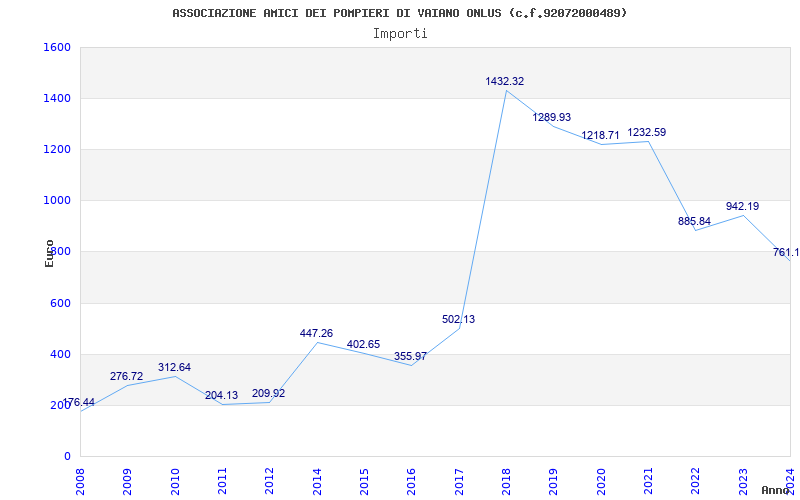Click data label 885.84
The image size is (800, 500).
click(694, 221)
